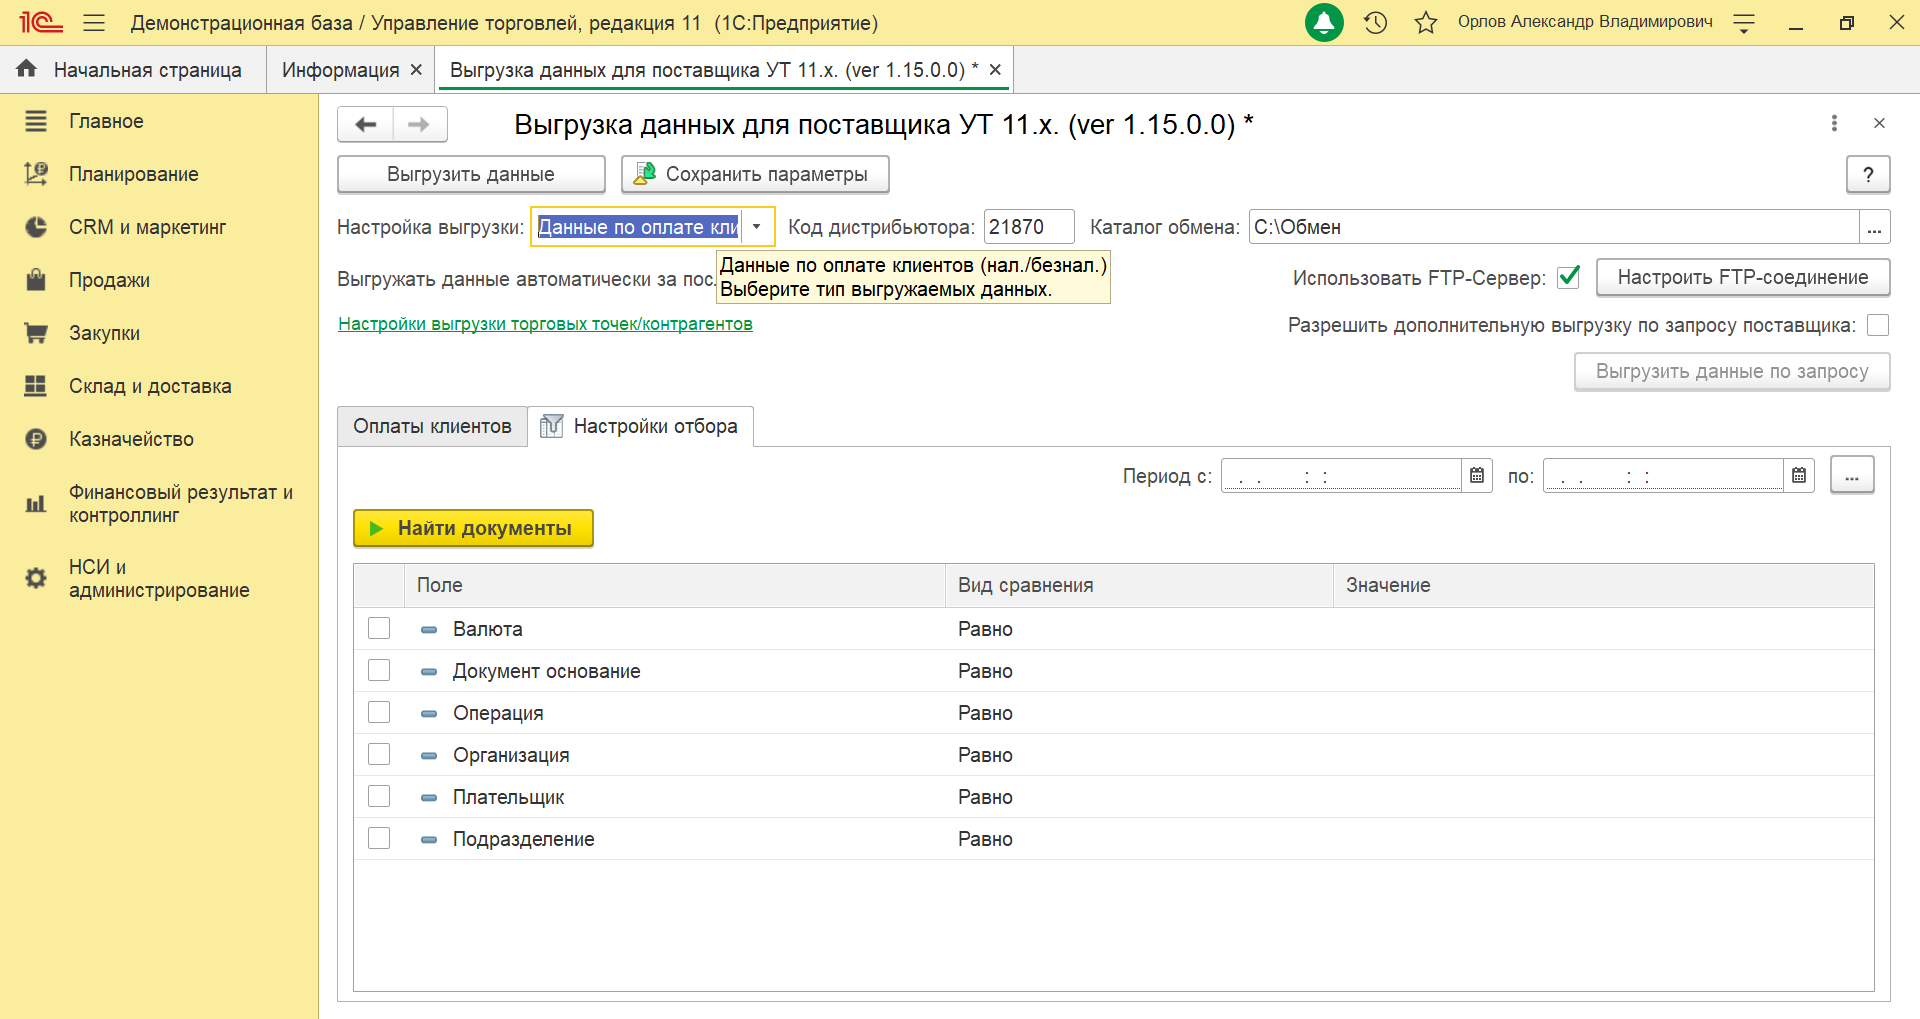The height and width of the screenshot is (1019, 1920).
Task: Open history clock icon
Action: coord(1376,22)
